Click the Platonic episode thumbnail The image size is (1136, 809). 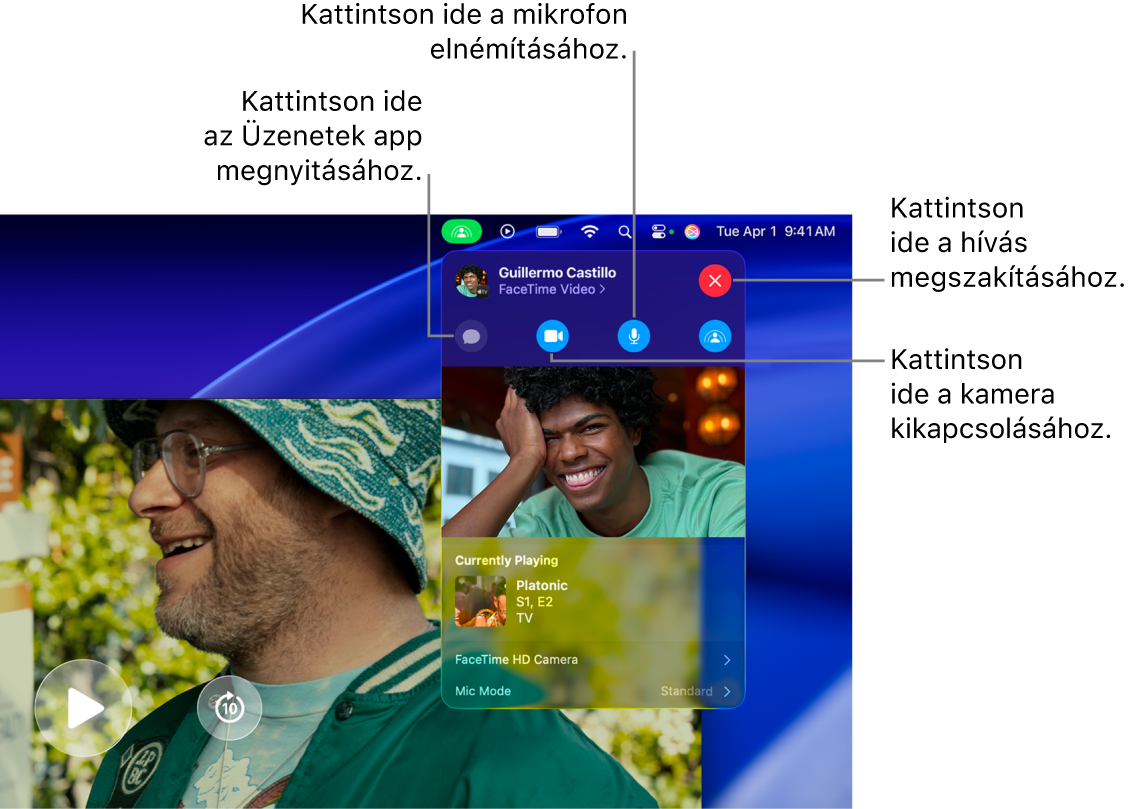[x=480, y=601]
